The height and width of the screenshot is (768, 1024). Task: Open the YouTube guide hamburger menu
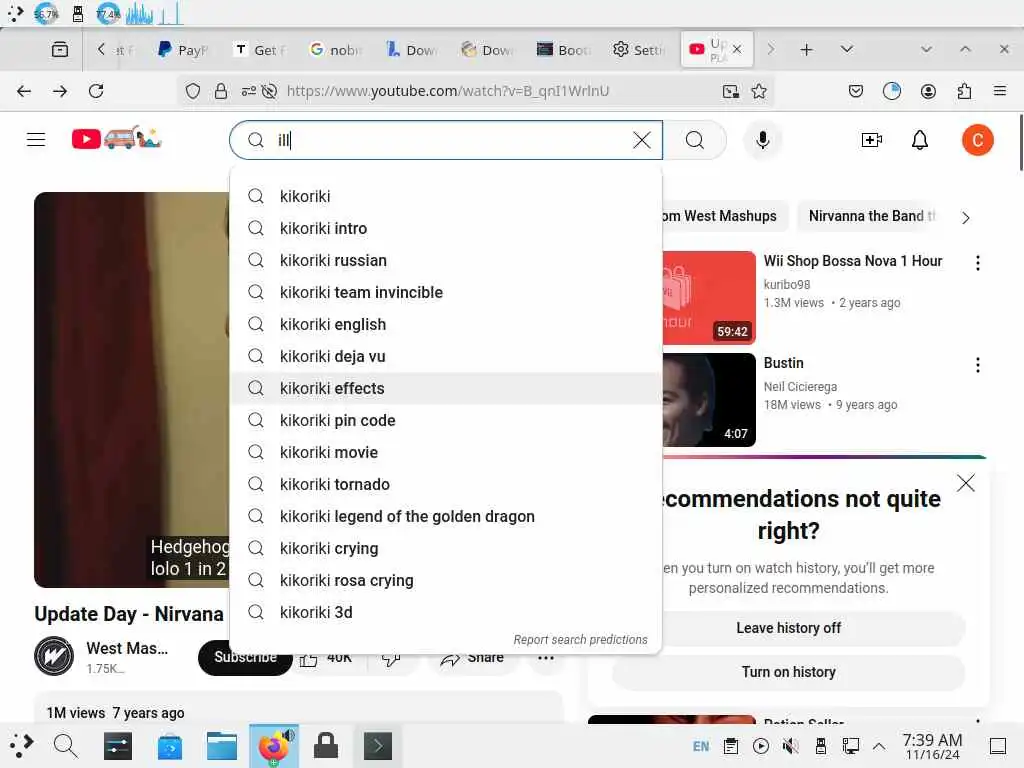click(x=36, y=140)
